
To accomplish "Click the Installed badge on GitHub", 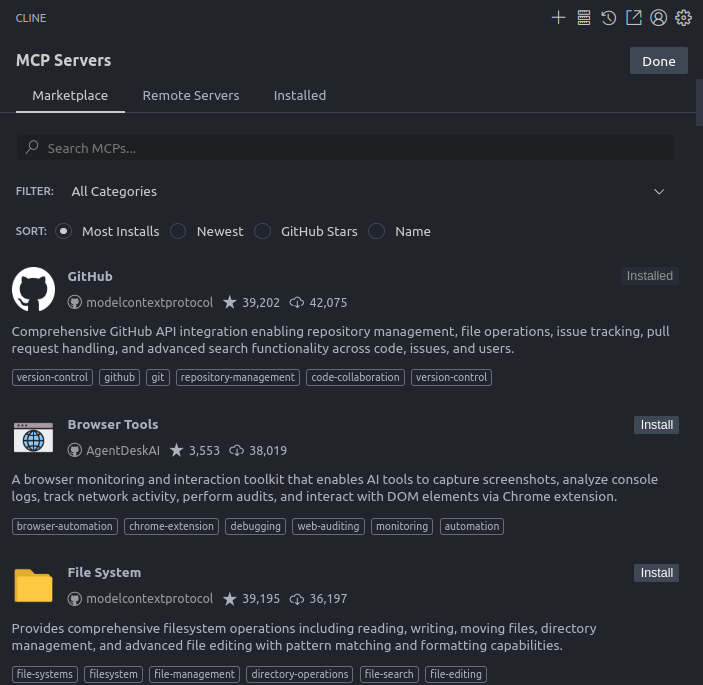I will click(x=650, y=276).
